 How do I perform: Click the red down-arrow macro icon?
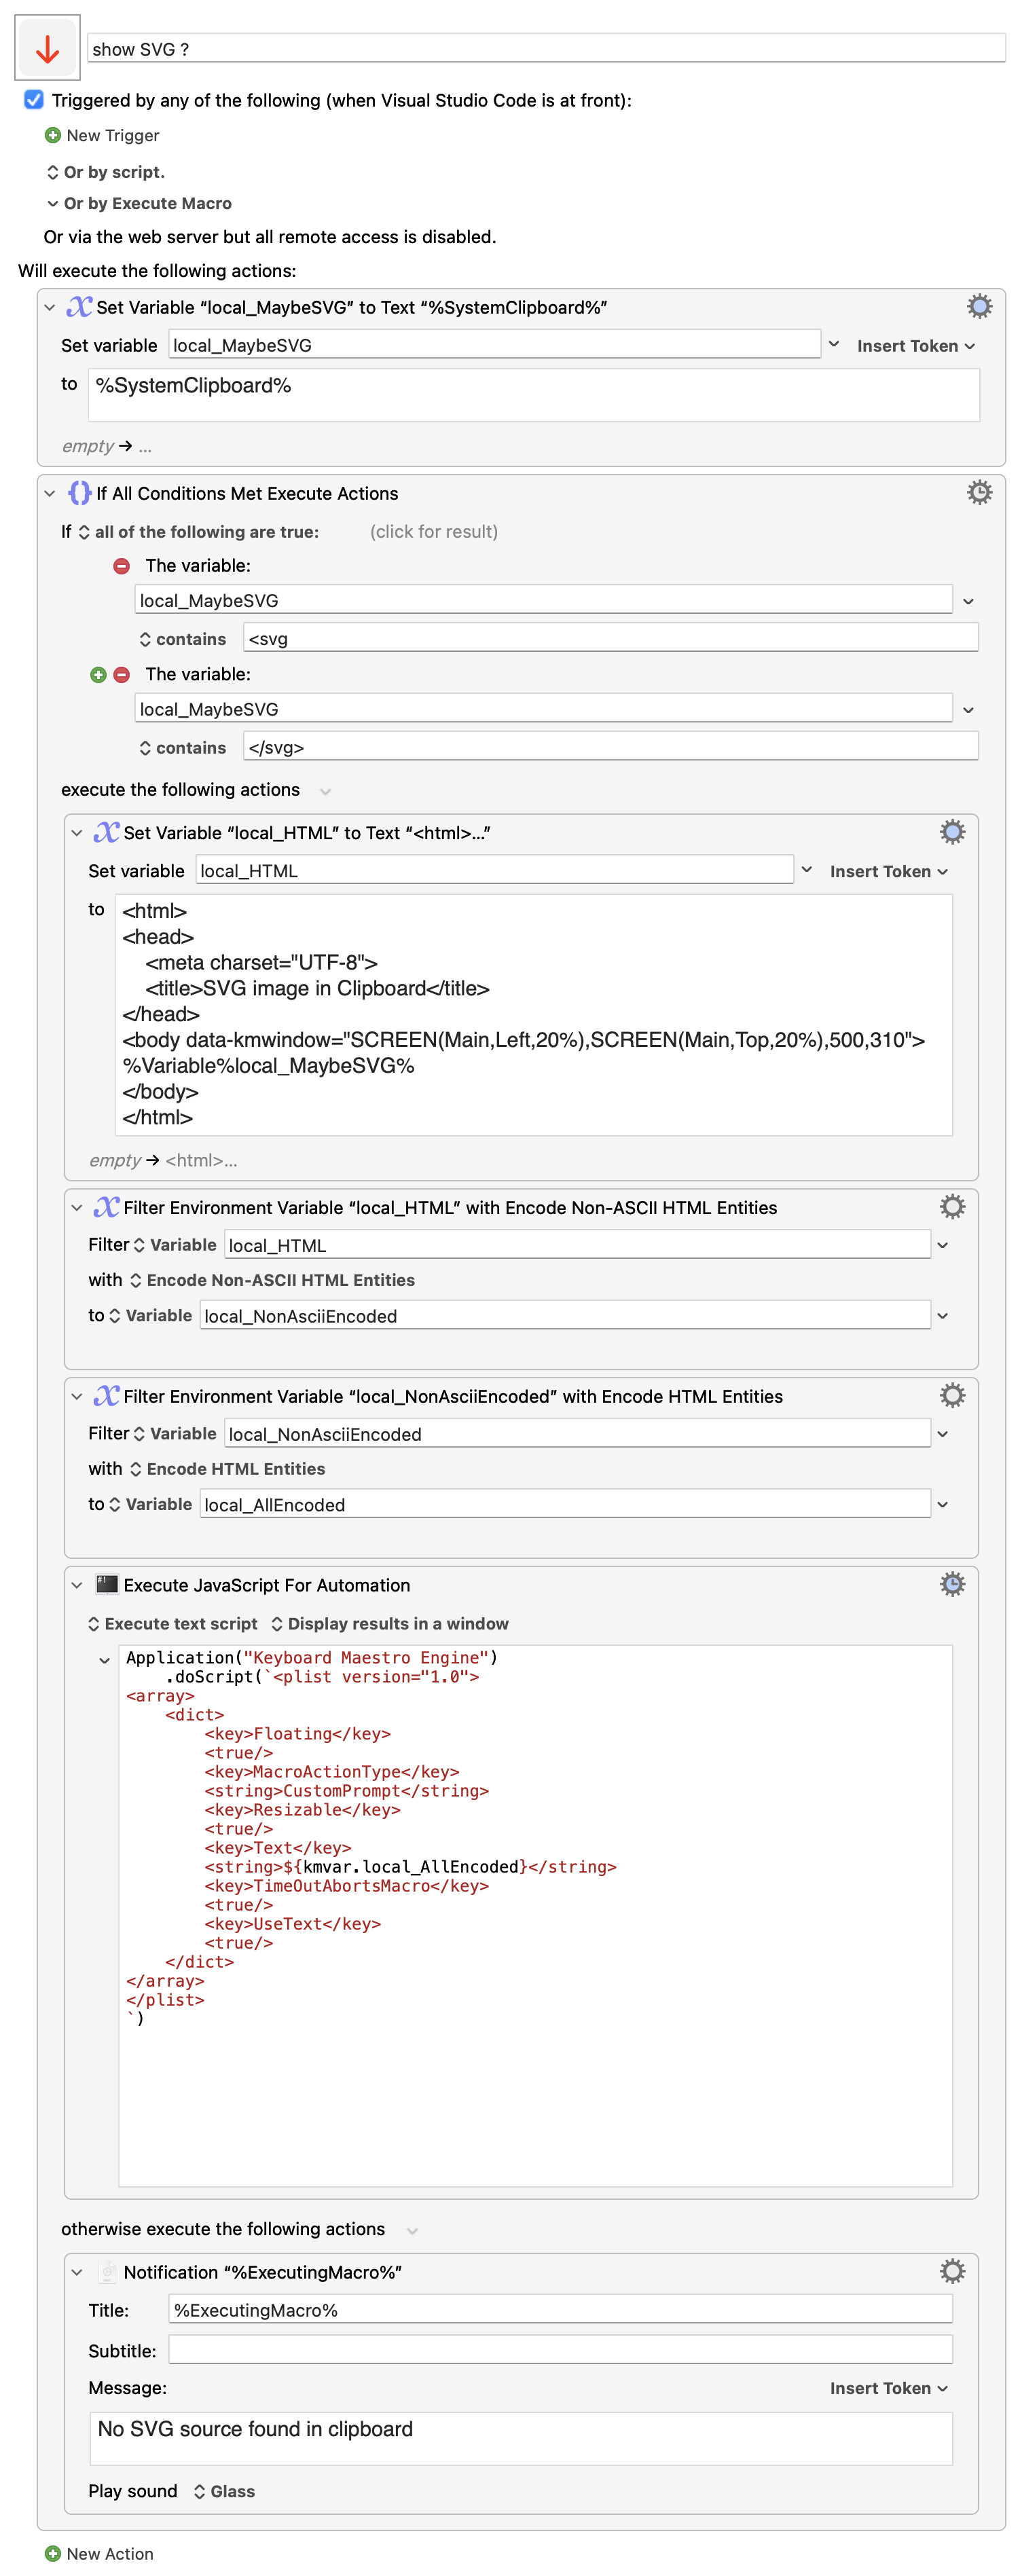coord(47,48)
